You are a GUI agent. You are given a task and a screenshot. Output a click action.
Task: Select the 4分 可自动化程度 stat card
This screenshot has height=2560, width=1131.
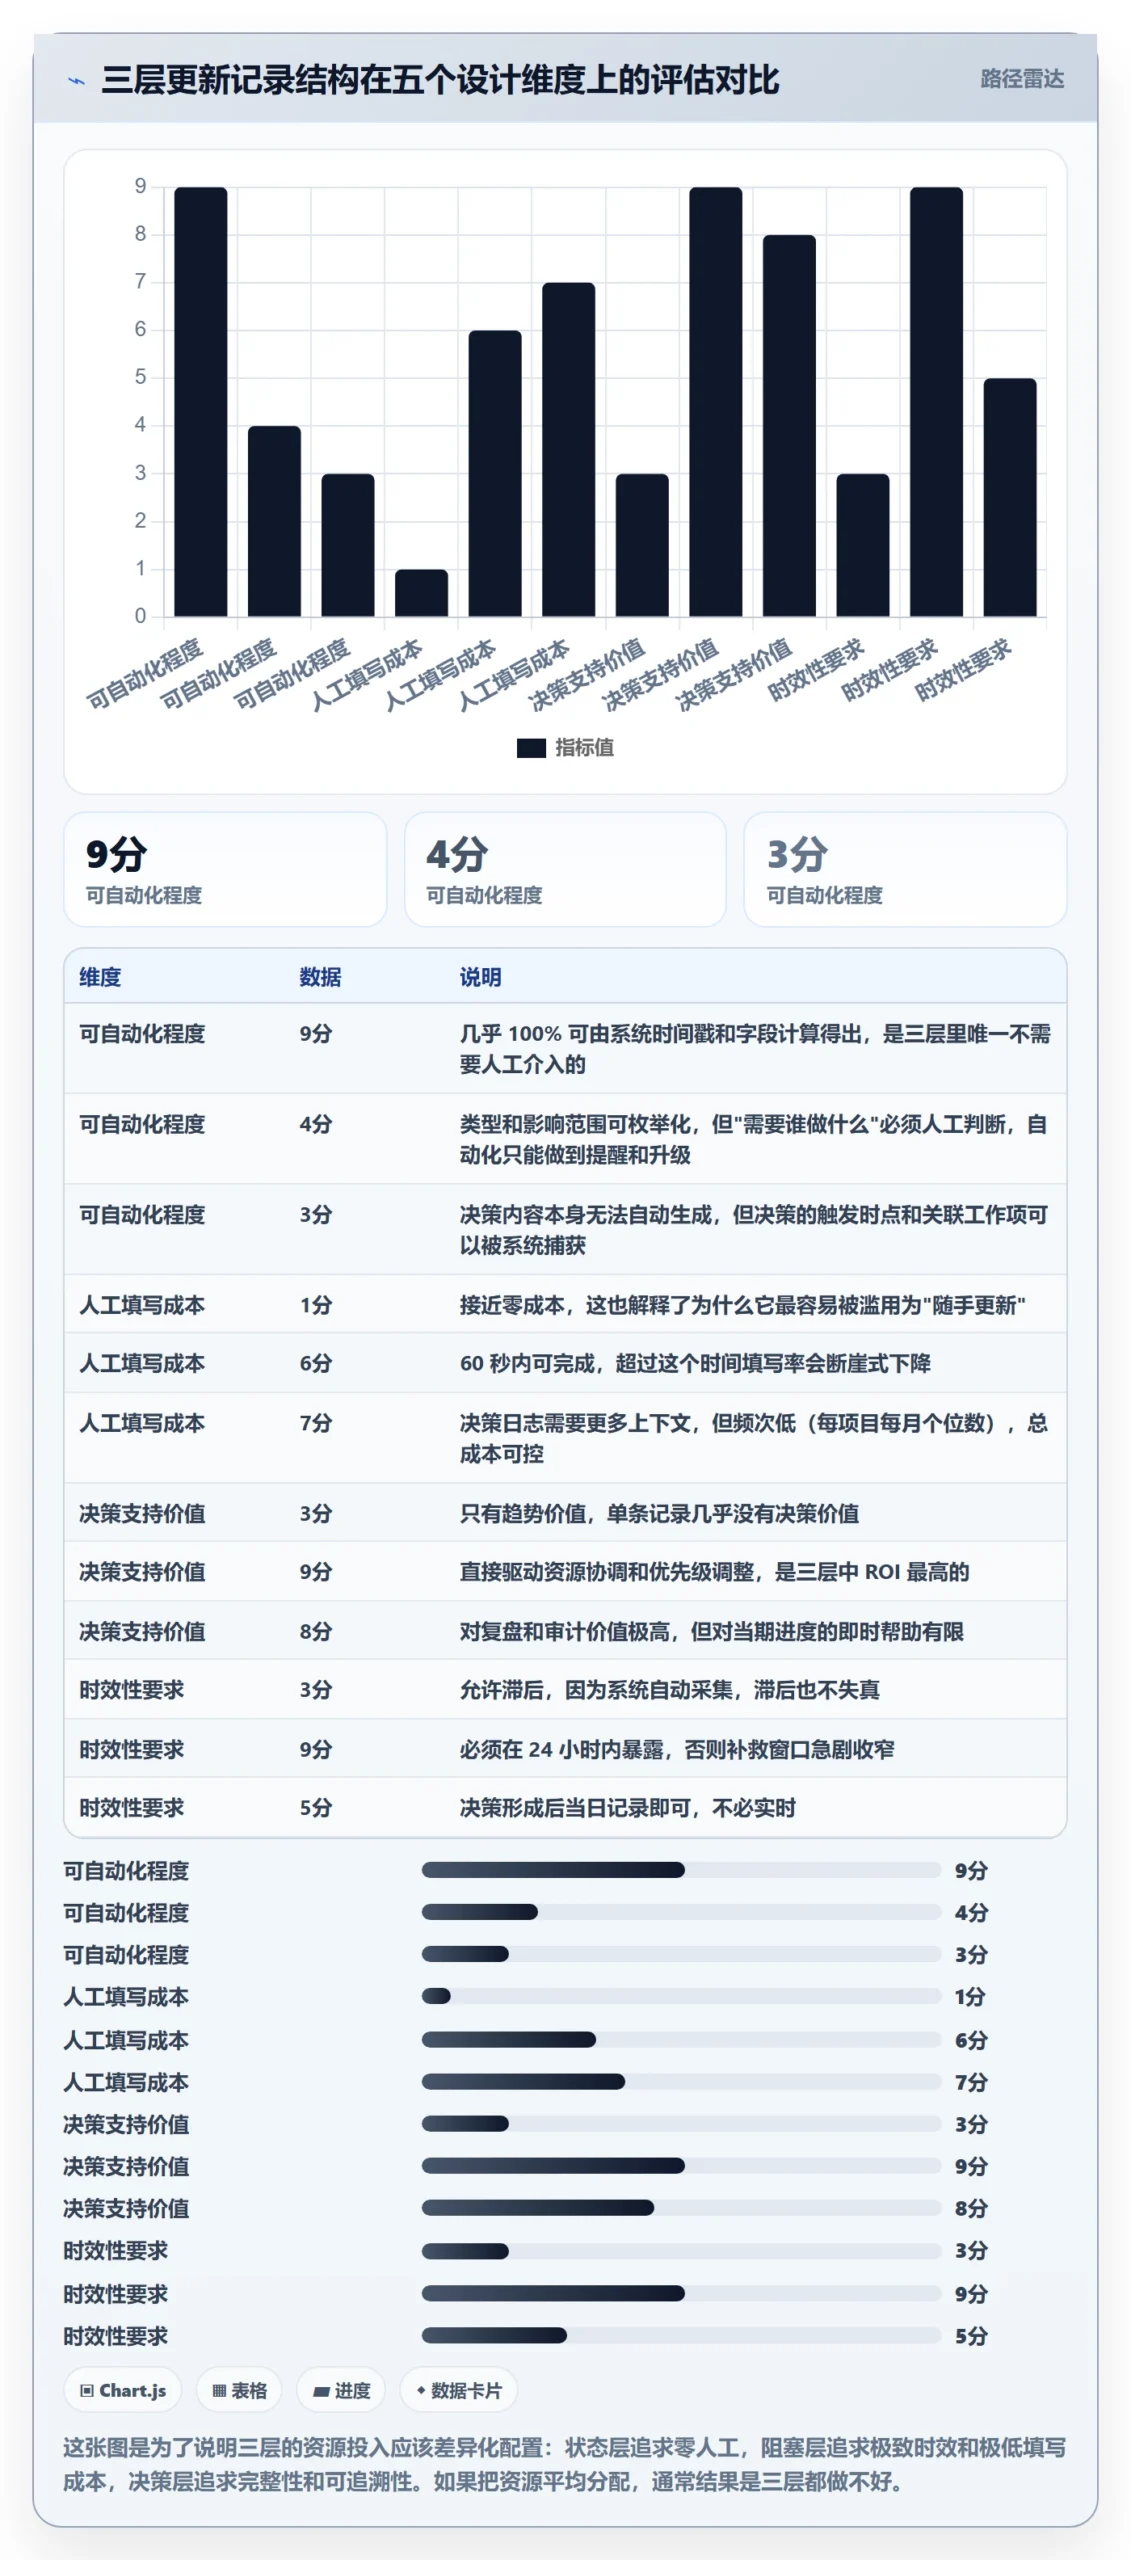tap(565, 869)
